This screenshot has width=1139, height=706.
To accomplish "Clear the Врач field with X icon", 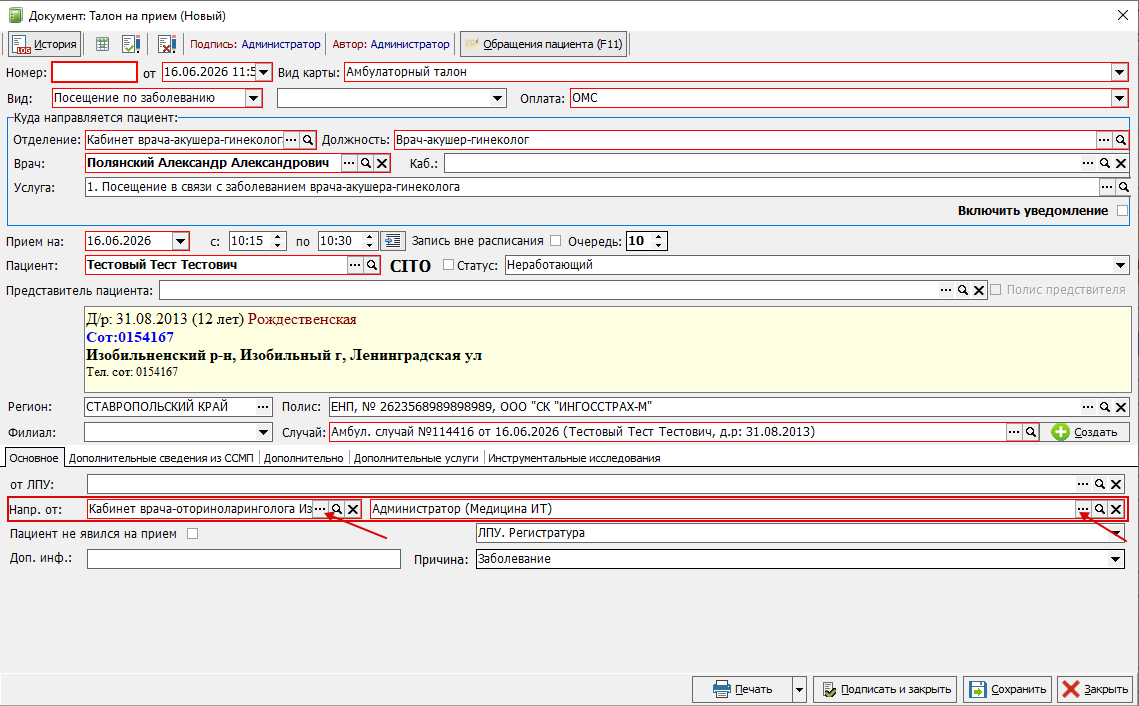I will point(382,163).
